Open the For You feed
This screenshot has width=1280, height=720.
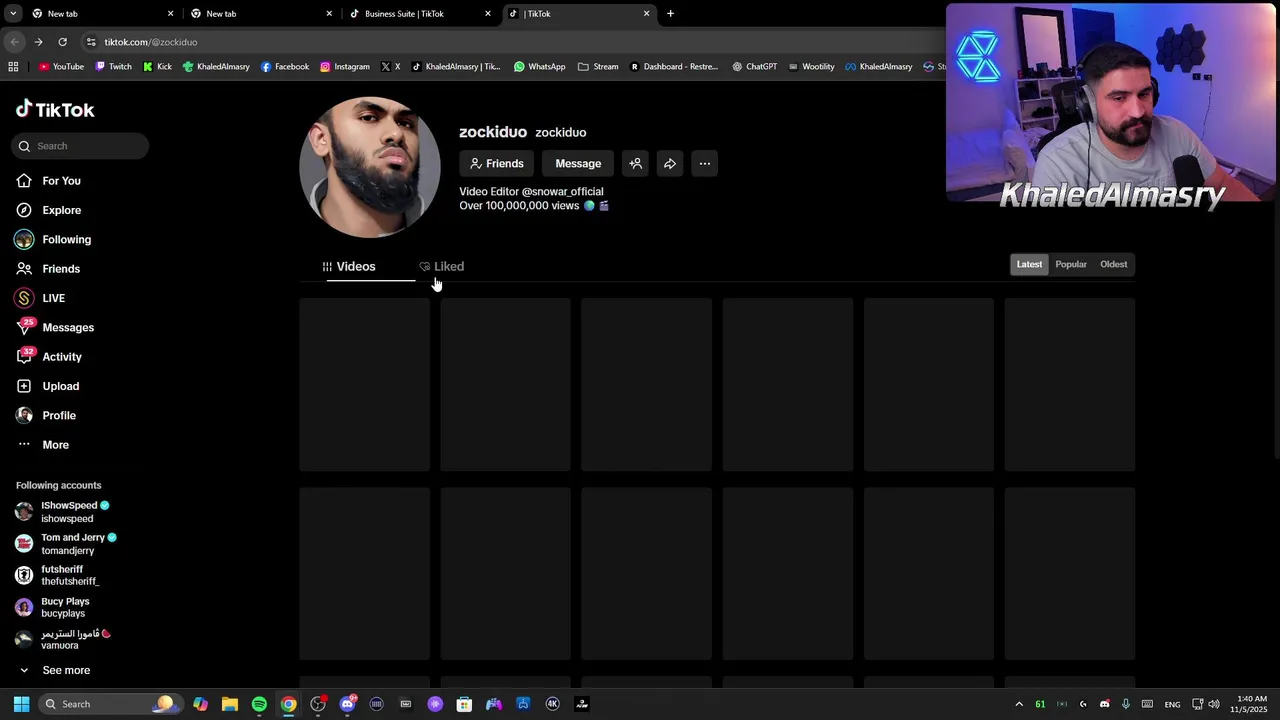pyautogui.click(x=61, y=181)
